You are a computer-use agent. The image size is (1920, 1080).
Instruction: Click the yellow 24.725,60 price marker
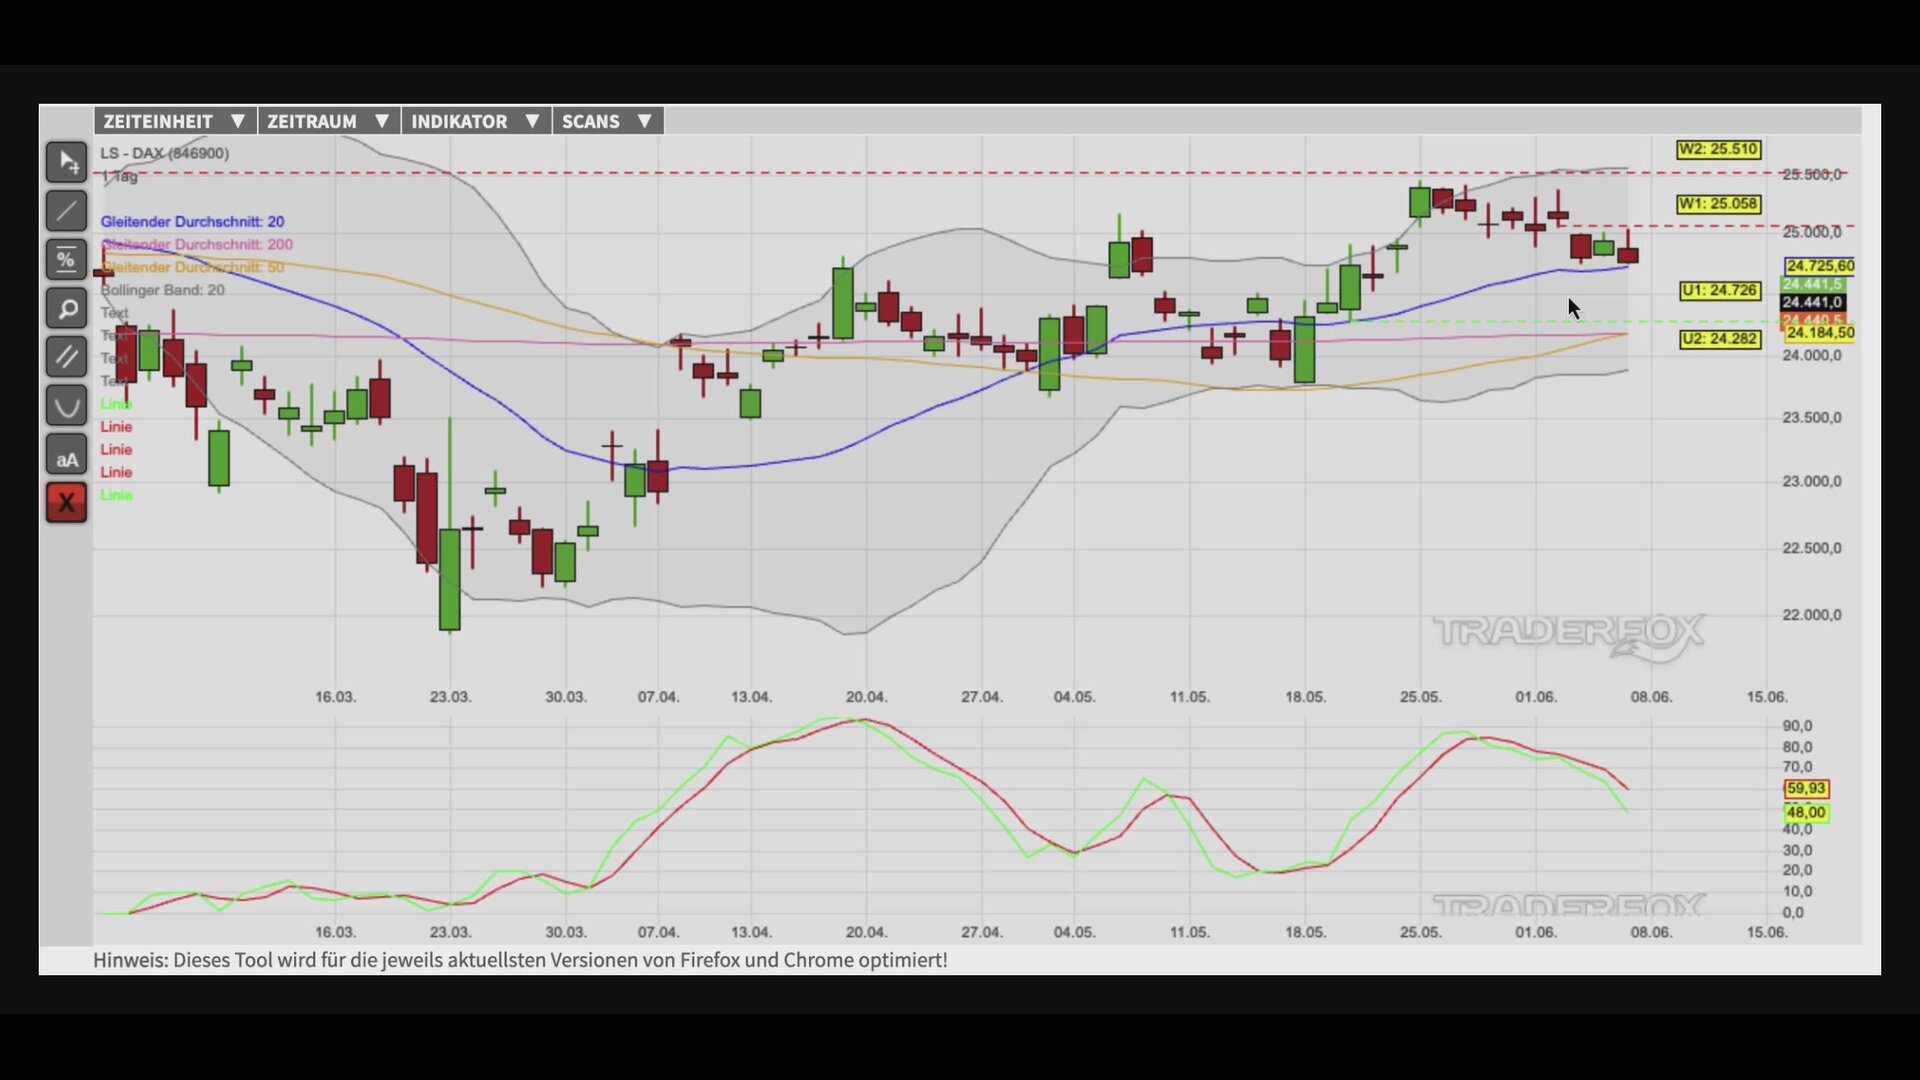pyautogui.click(x=1820, y=266)
